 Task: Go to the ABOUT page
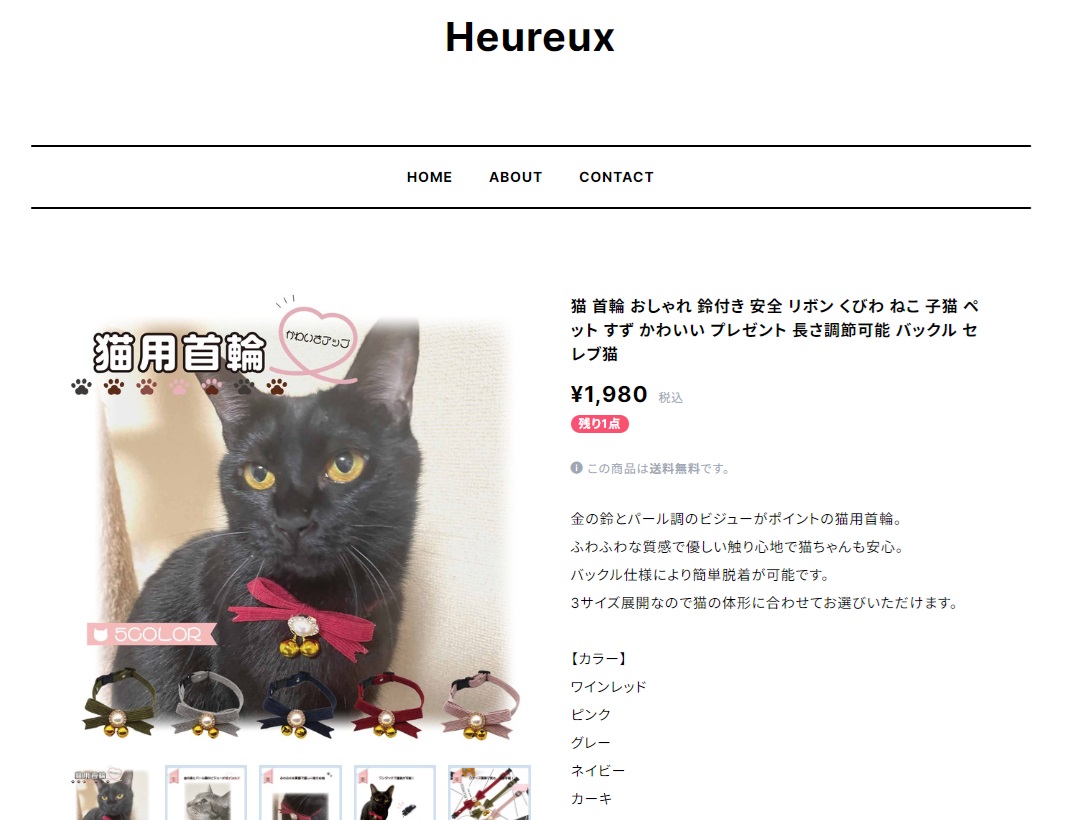(x=515, y=177)
